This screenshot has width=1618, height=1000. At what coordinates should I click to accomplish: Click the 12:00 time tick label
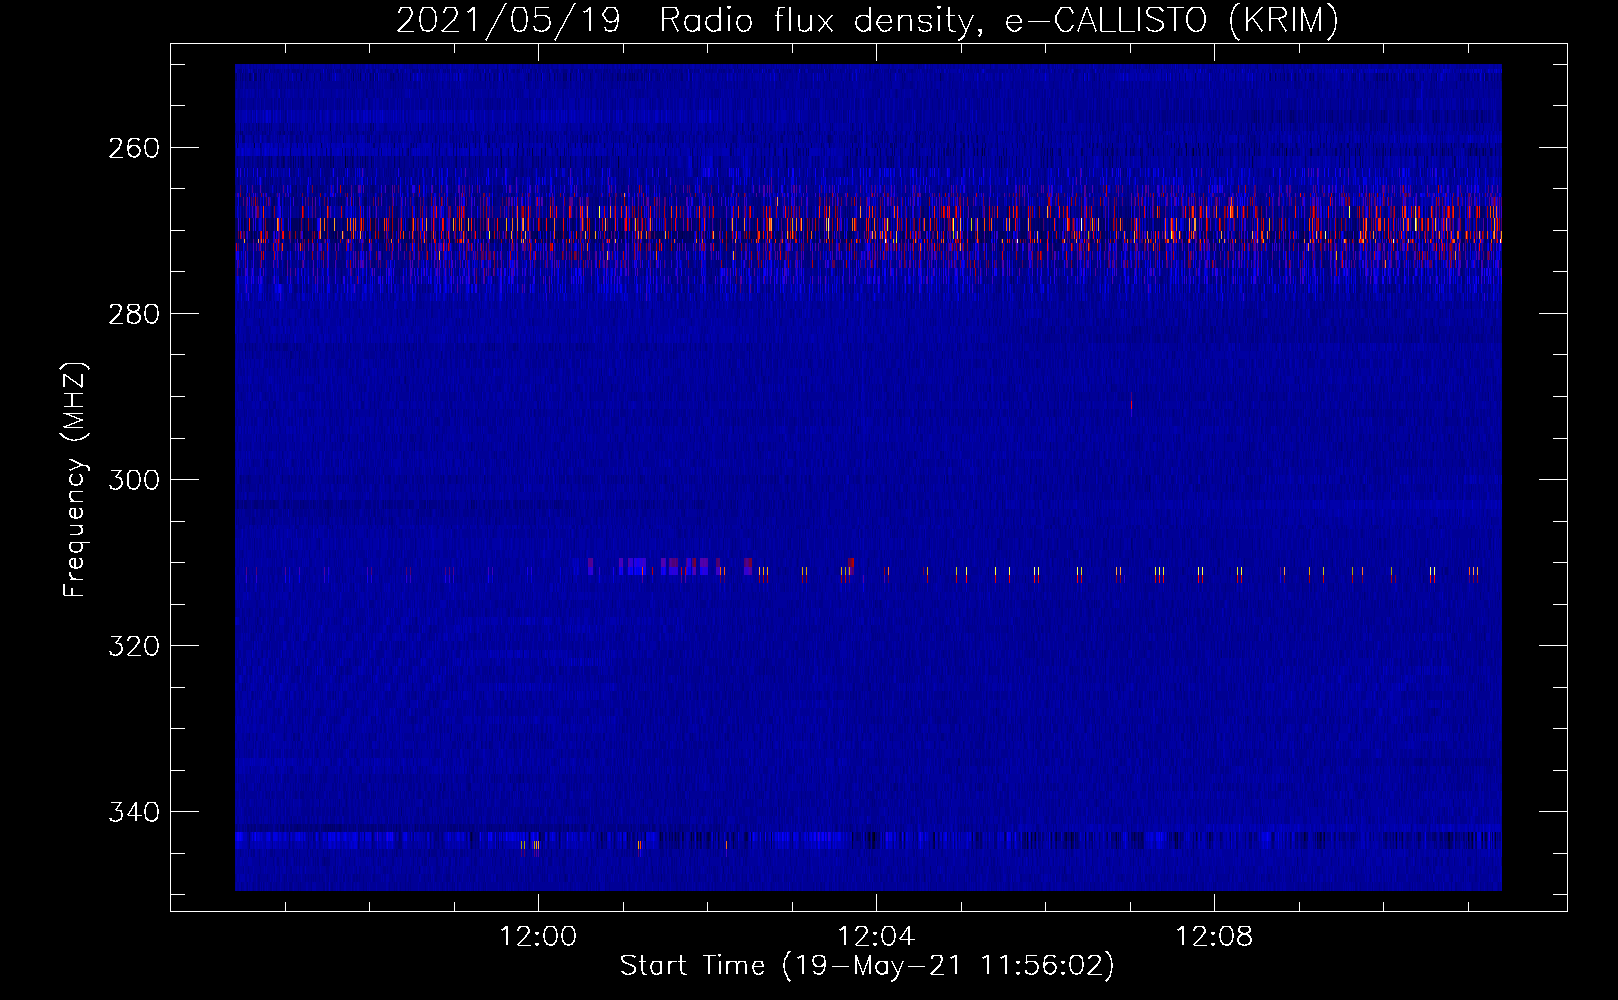[538, 937]
